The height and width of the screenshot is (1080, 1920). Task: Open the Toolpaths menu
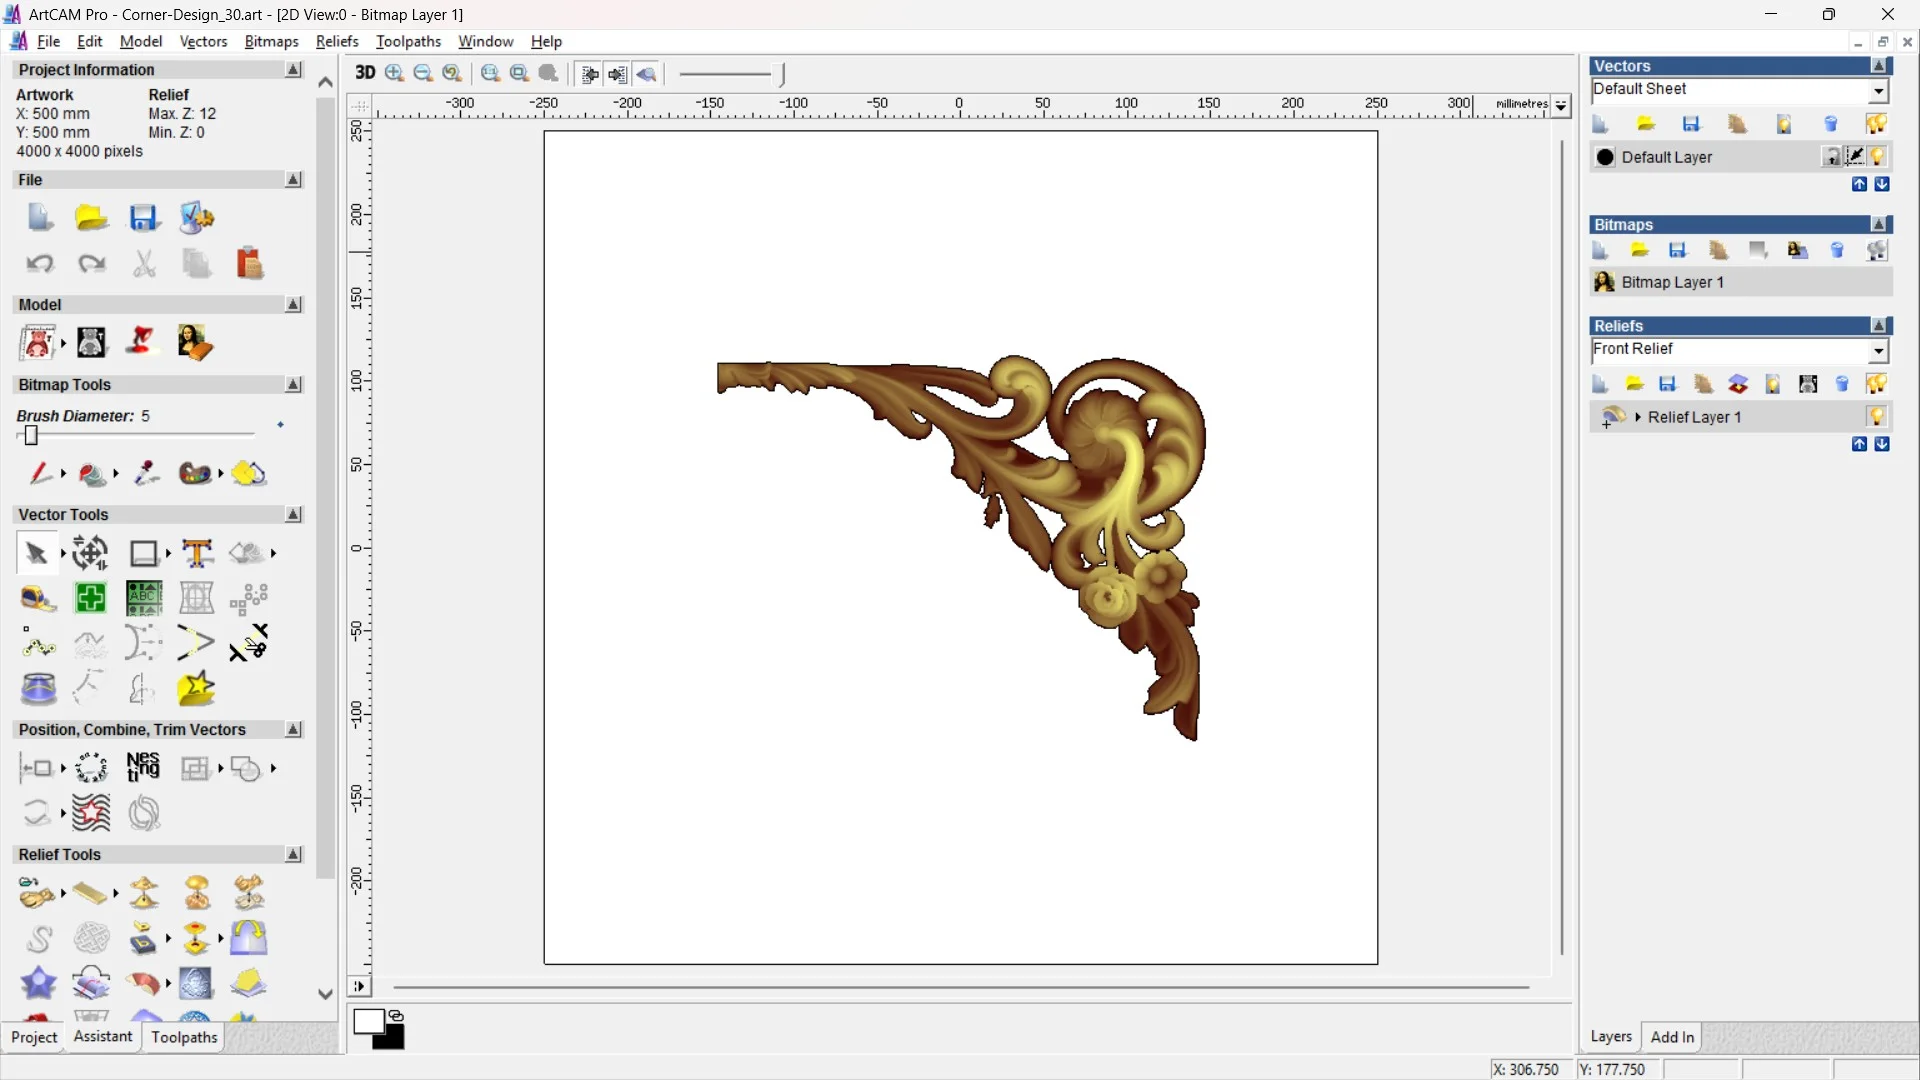tap(408, 41)
